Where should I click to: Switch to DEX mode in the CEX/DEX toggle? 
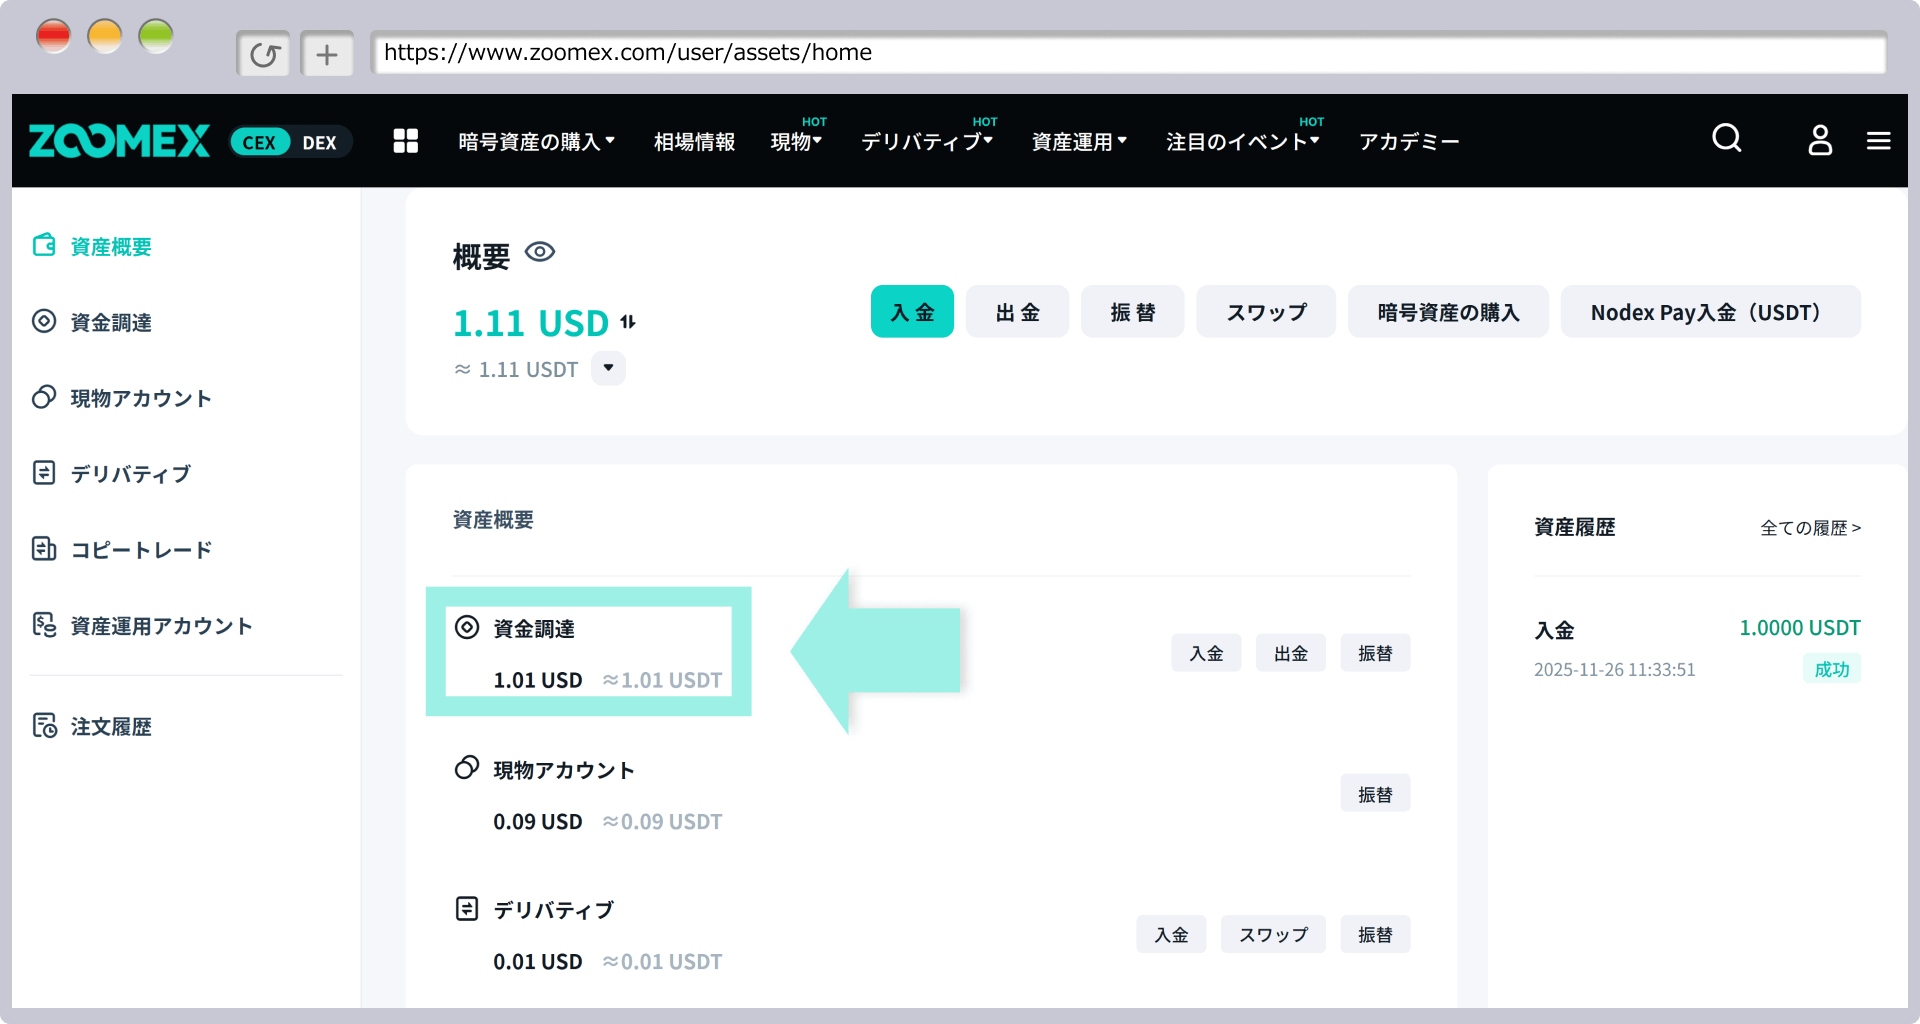pos(320,142)
